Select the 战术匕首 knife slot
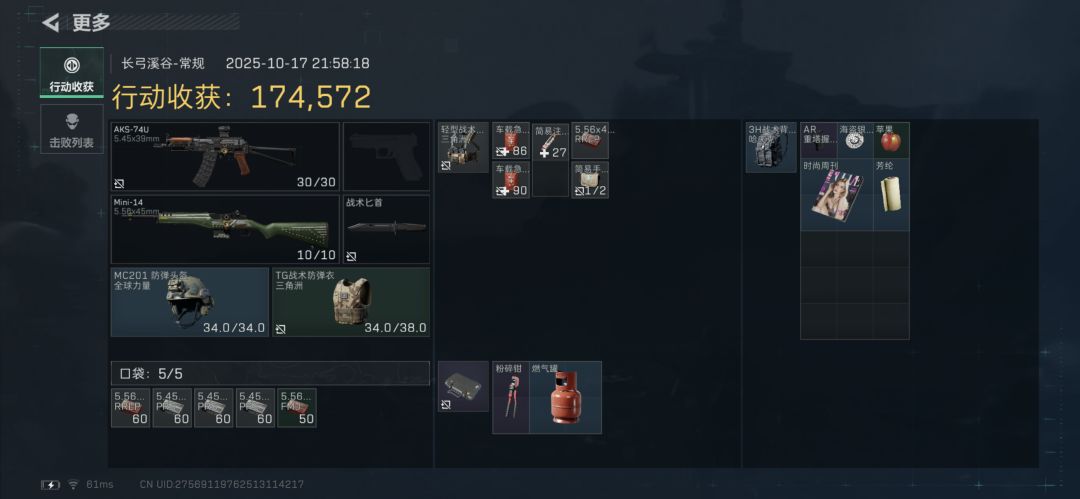This screenshot has width=1080, height=499. tap(386, 229)
